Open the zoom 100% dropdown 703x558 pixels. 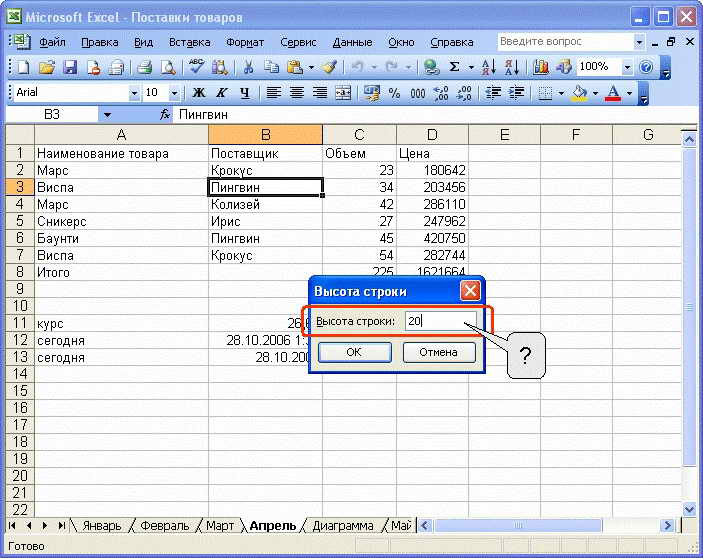(627, 67)
